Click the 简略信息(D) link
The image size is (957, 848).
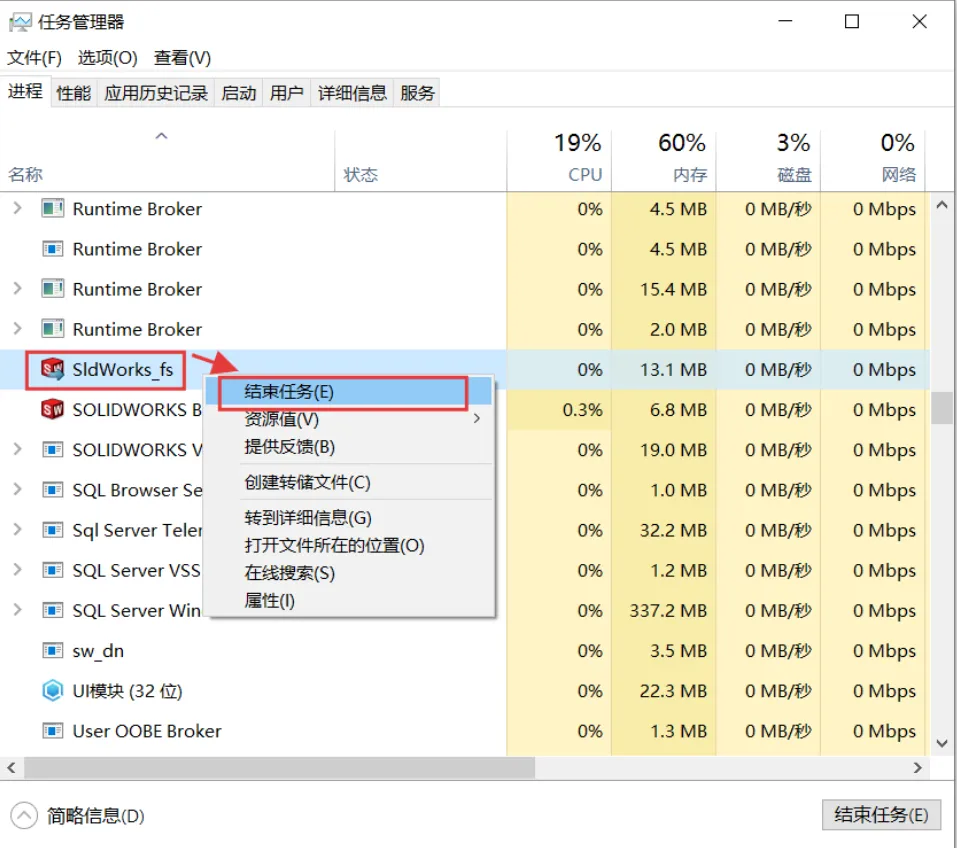pos(95,816)
